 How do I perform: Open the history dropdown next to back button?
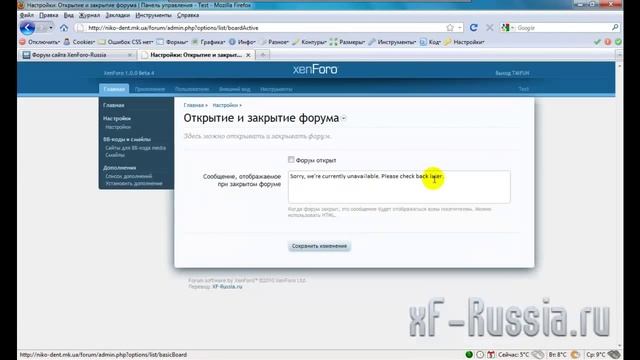51,28
